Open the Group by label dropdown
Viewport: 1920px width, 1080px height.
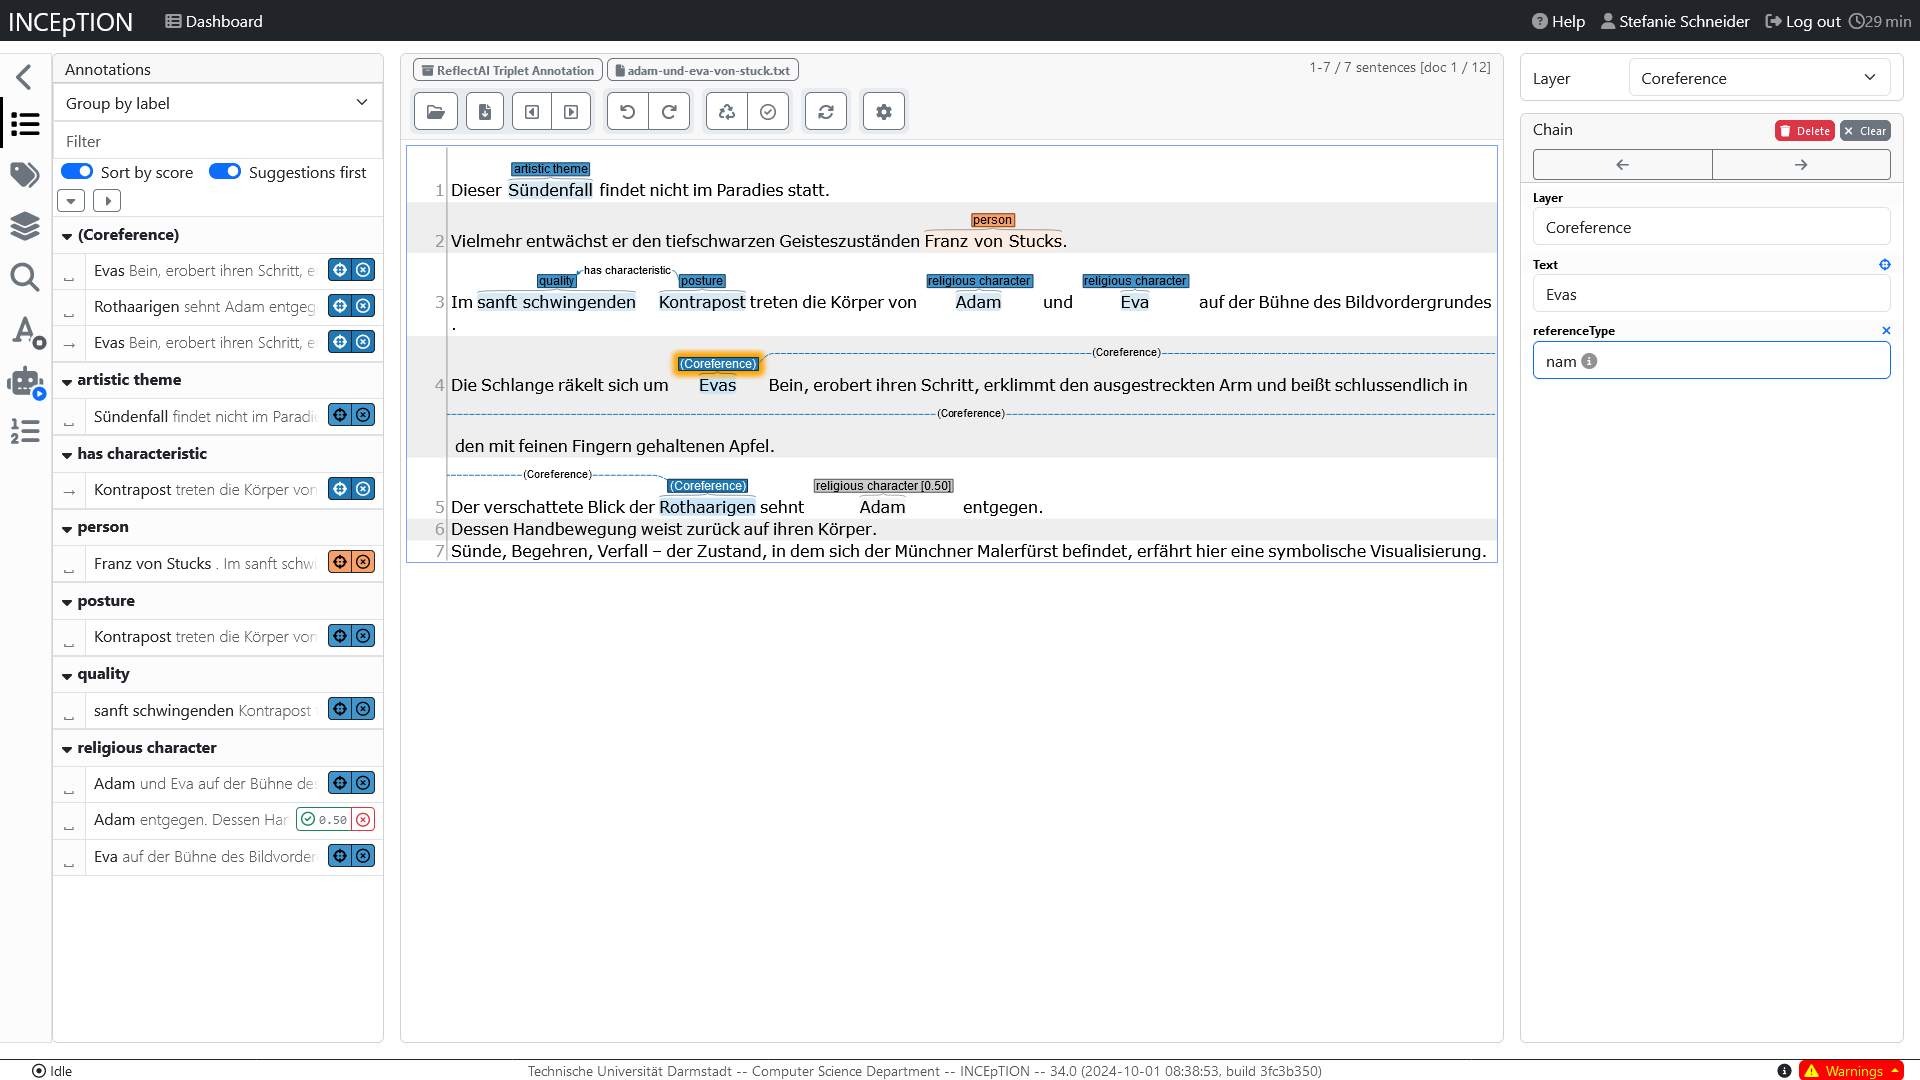(217, 103)
